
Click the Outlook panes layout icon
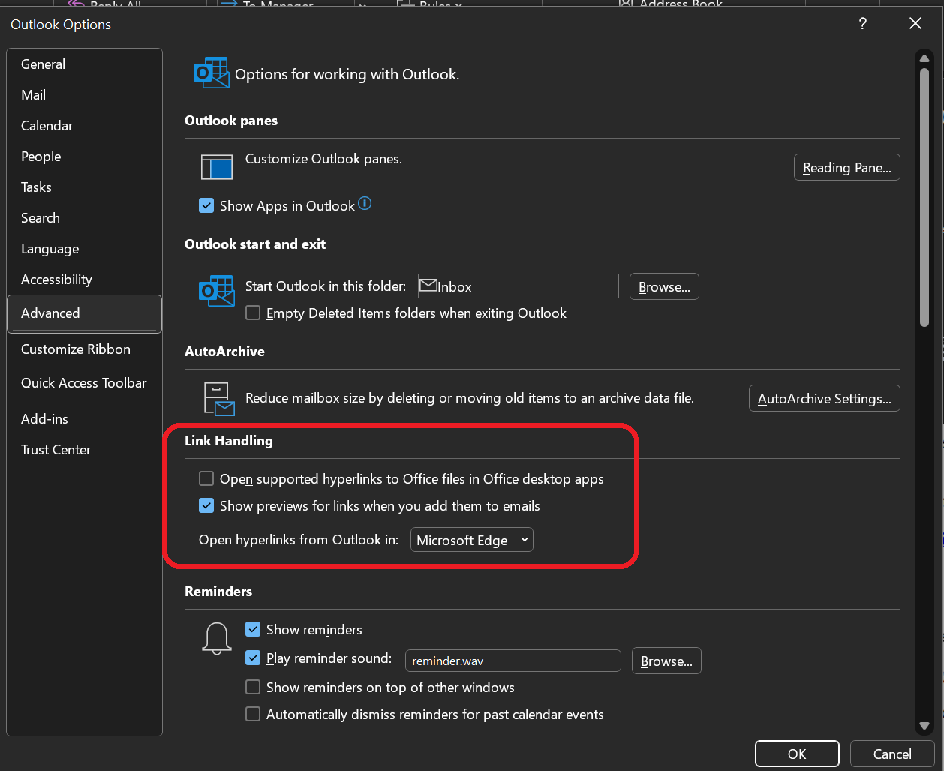tap(217, 167)
